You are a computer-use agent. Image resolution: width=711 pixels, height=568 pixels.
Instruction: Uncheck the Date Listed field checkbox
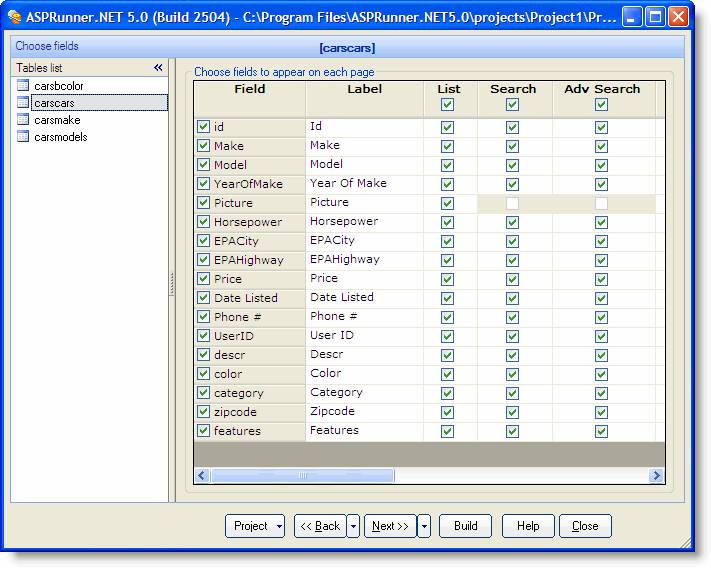(203, 298)
